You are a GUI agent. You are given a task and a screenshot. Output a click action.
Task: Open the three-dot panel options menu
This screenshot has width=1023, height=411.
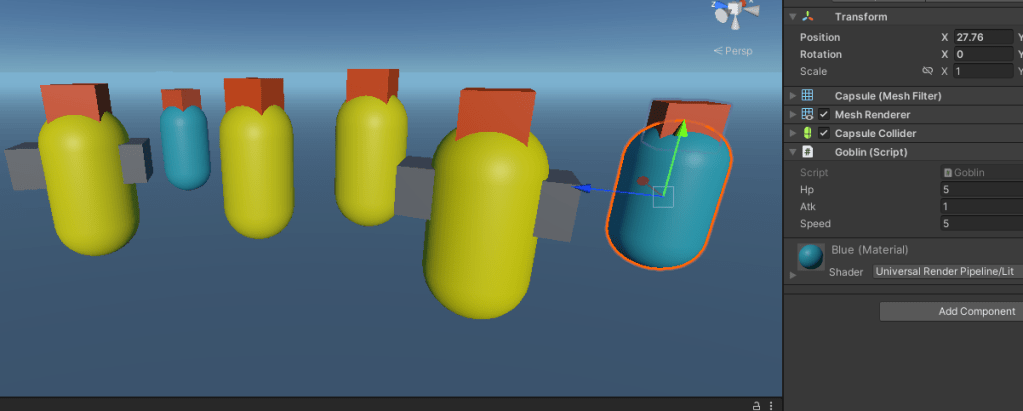pos(772,404)
